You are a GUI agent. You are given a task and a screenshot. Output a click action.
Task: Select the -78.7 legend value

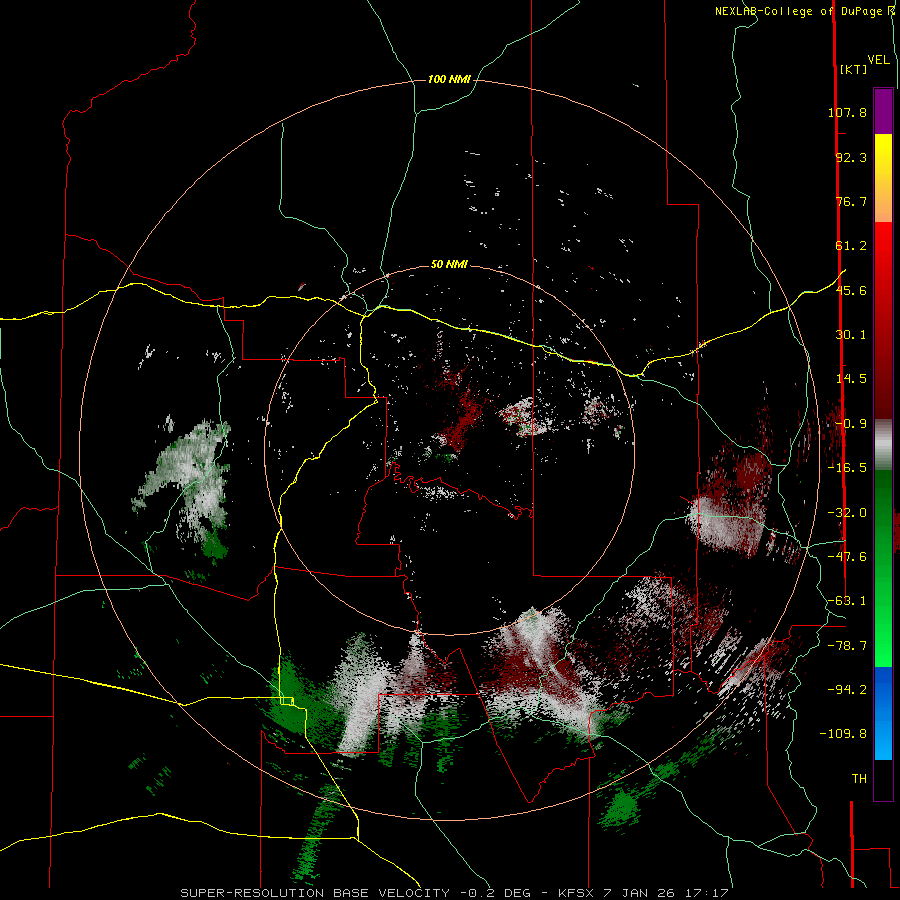847,646
